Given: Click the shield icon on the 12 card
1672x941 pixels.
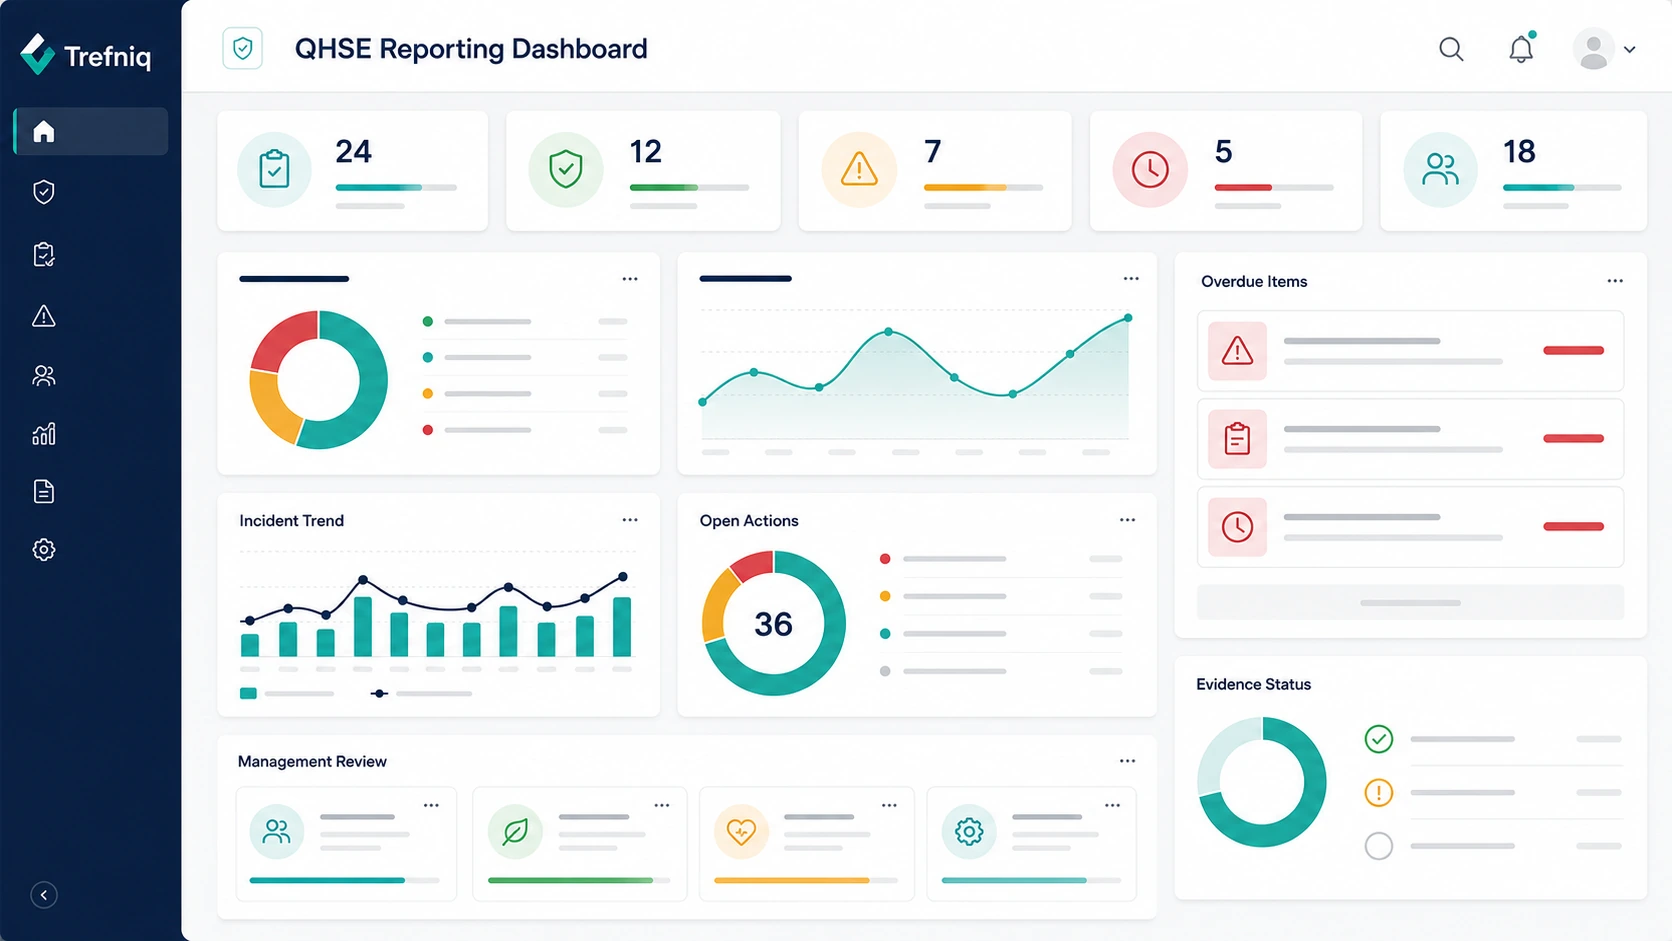Looking at the screenshot, I should [566, 170].
